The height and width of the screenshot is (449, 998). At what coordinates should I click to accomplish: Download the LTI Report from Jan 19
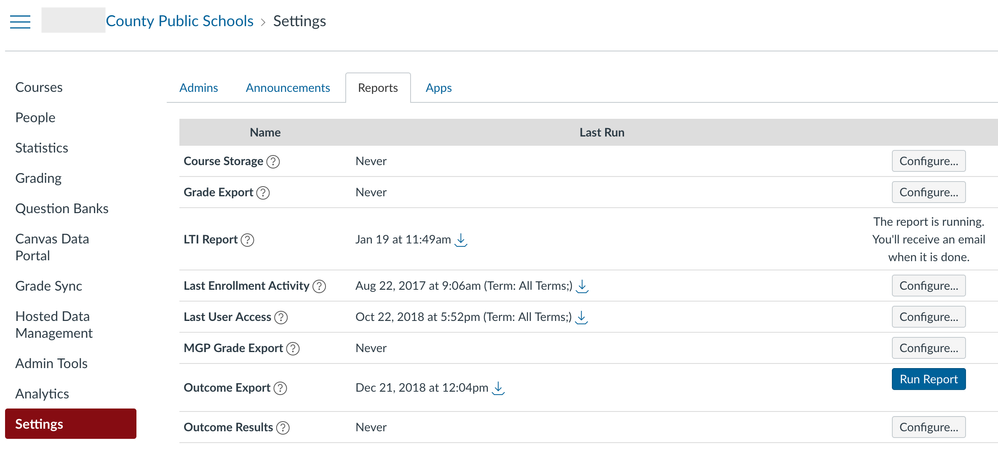(x=461, y=240)
